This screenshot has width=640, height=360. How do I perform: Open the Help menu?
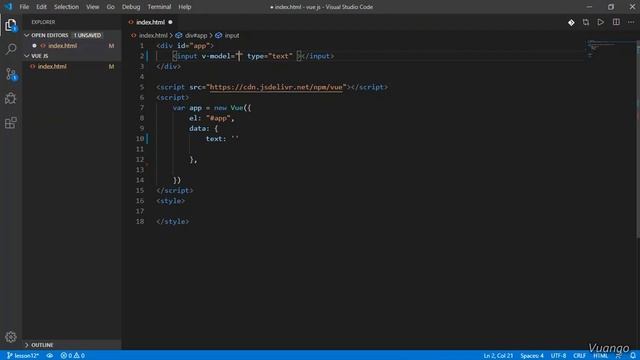coord(184,7)
